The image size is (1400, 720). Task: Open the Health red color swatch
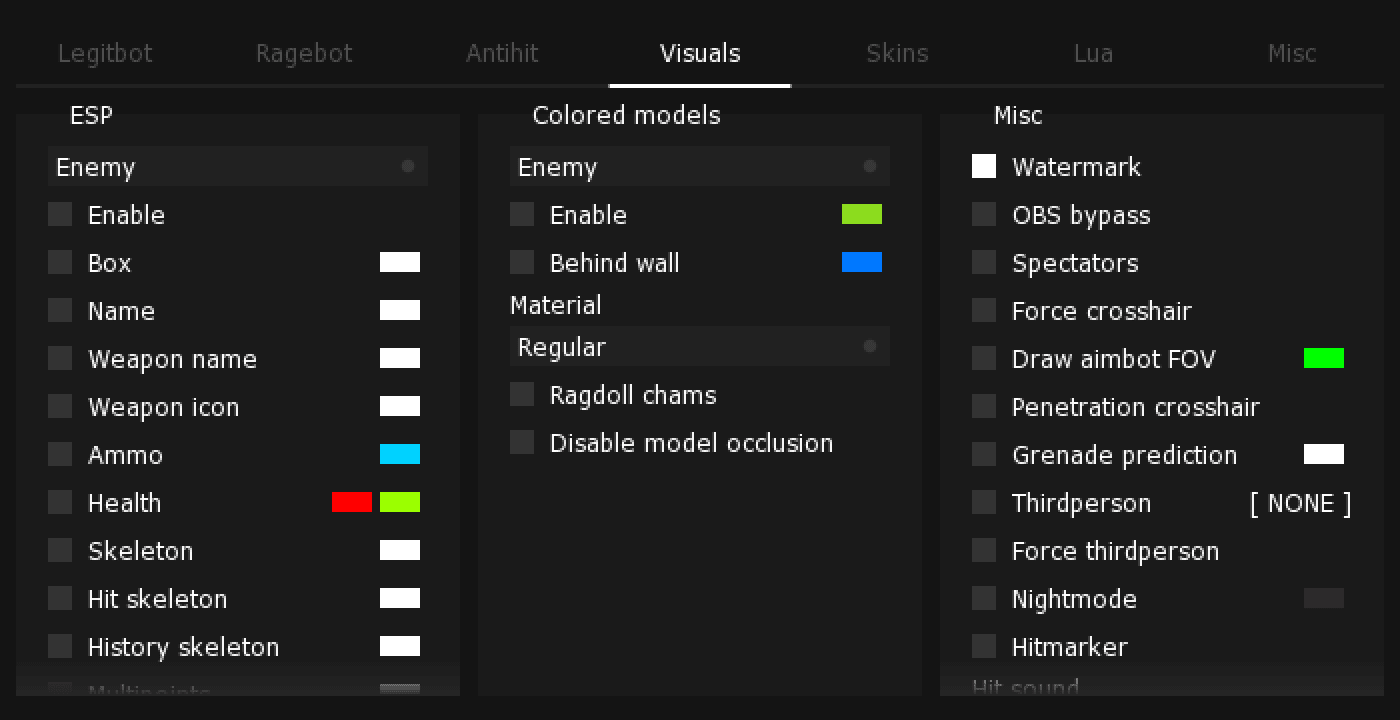click(x=352, y=503)
